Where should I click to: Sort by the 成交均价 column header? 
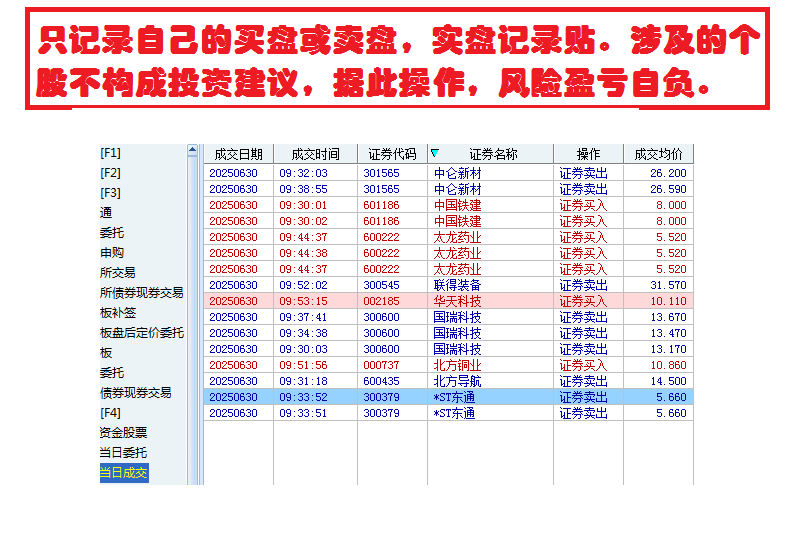tap(658, 154)
